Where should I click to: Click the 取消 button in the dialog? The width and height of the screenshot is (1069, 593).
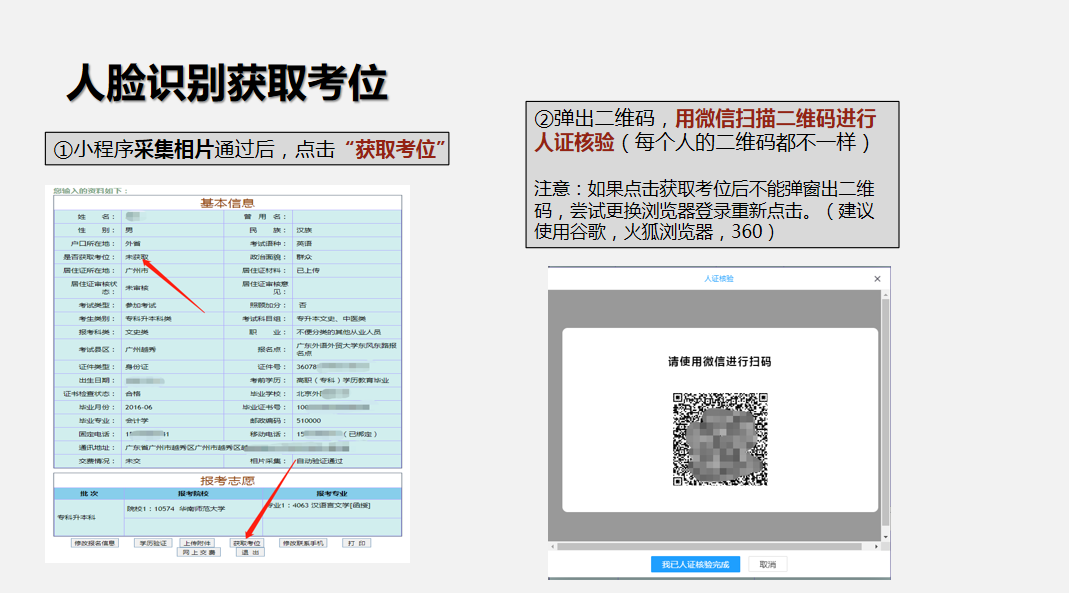pos(769,564)
